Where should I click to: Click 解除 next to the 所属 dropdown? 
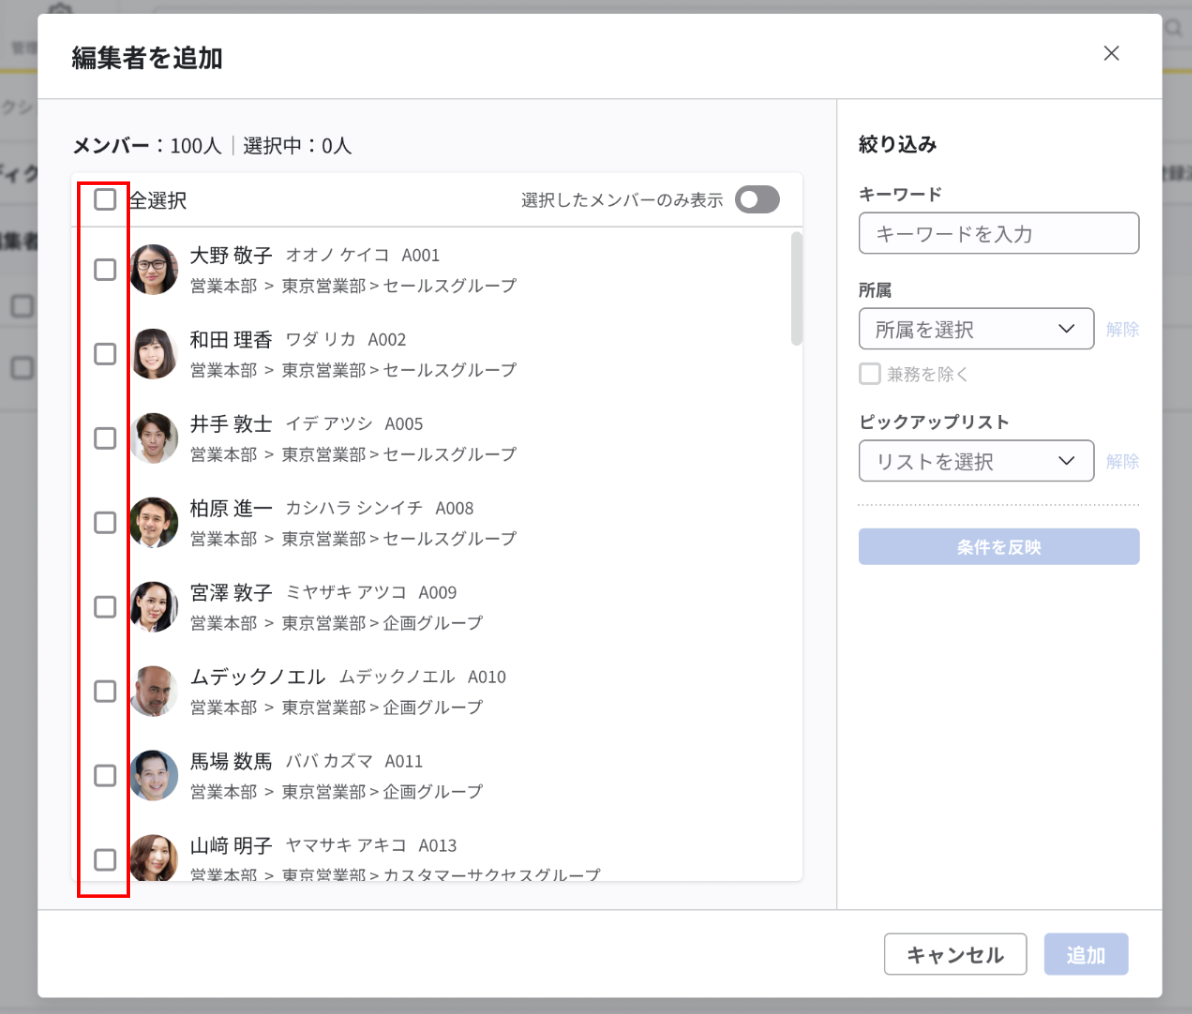(x=1123, y=328)
